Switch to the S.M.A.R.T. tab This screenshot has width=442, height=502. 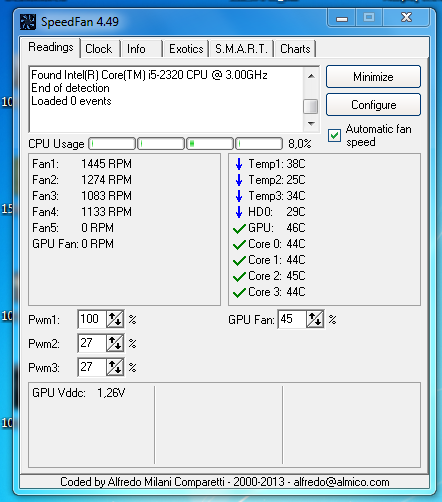241,49
